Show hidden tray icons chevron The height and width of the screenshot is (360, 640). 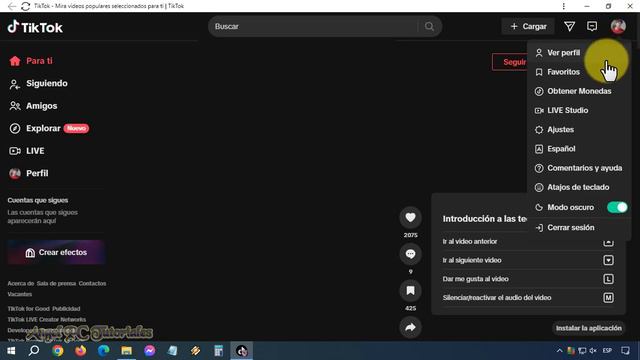click(x=559, y=351)
